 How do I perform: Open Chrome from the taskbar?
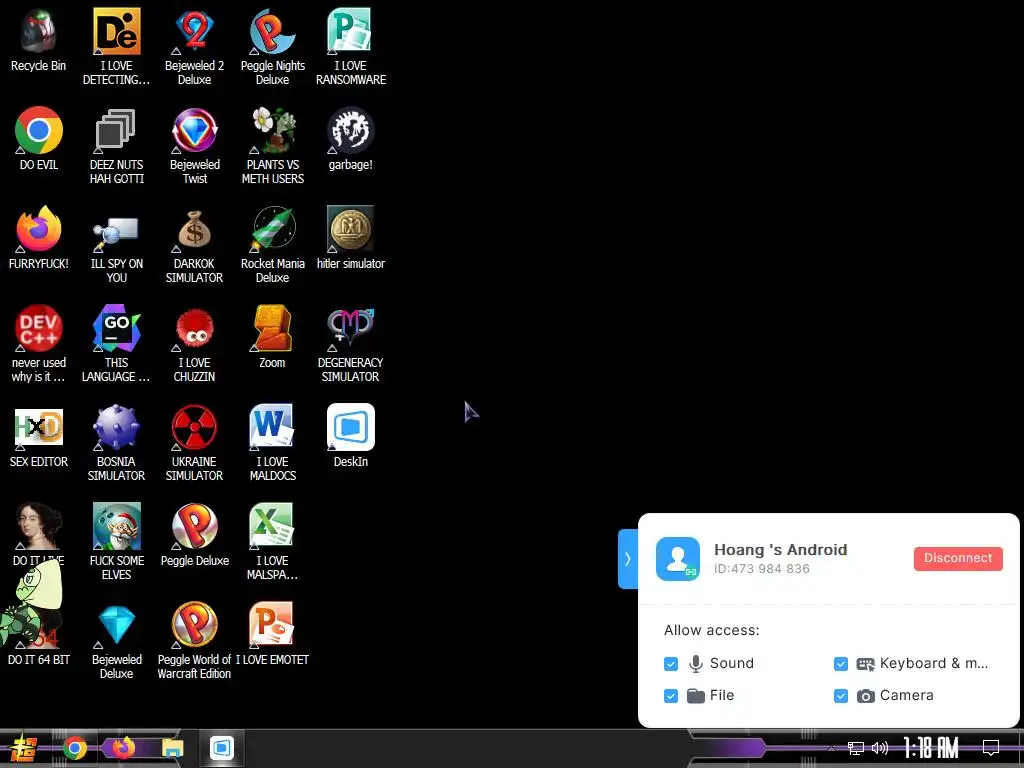[74, 748]
